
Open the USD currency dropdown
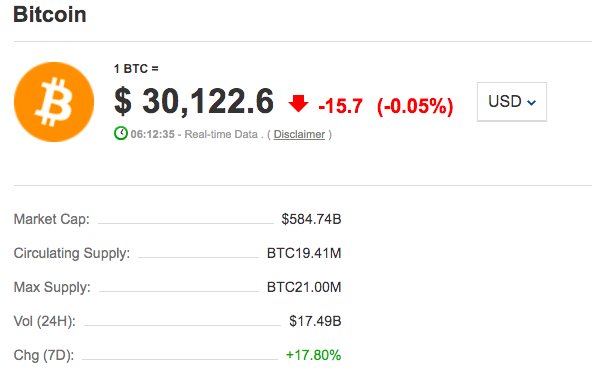(512, 102)
